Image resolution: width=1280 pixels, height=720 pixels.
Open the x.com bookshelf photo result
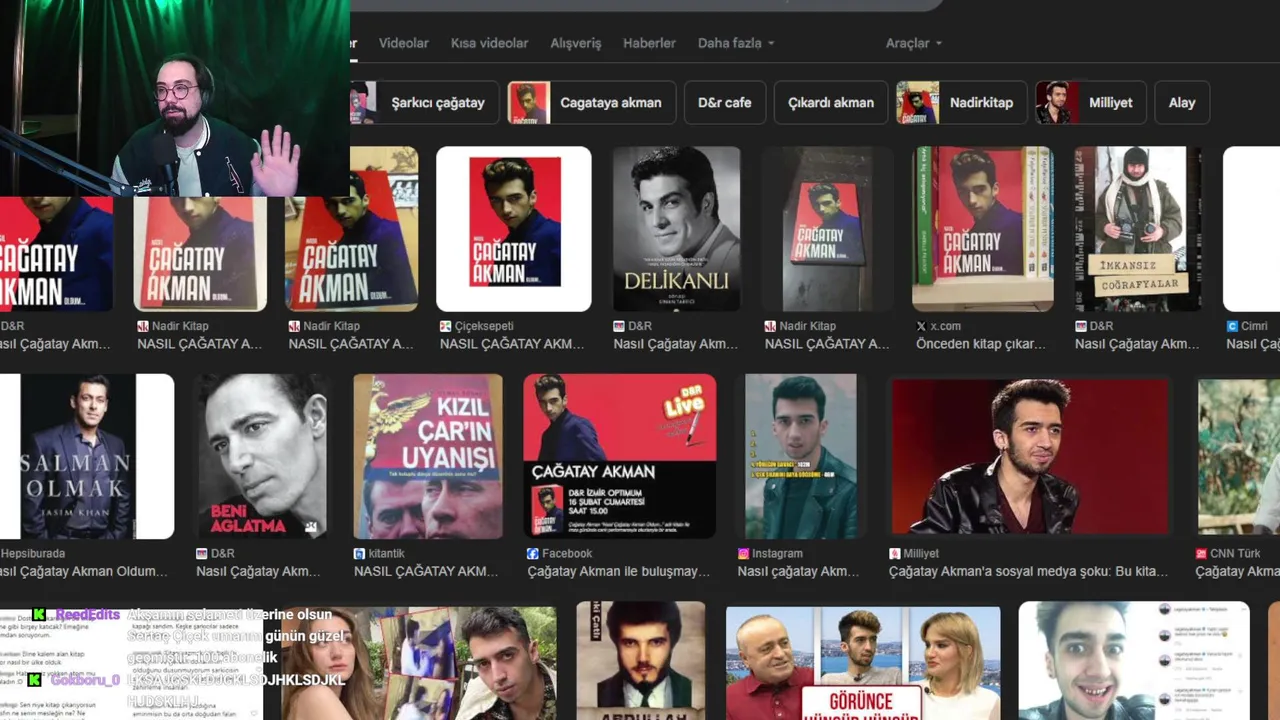[x=983, y=229]
